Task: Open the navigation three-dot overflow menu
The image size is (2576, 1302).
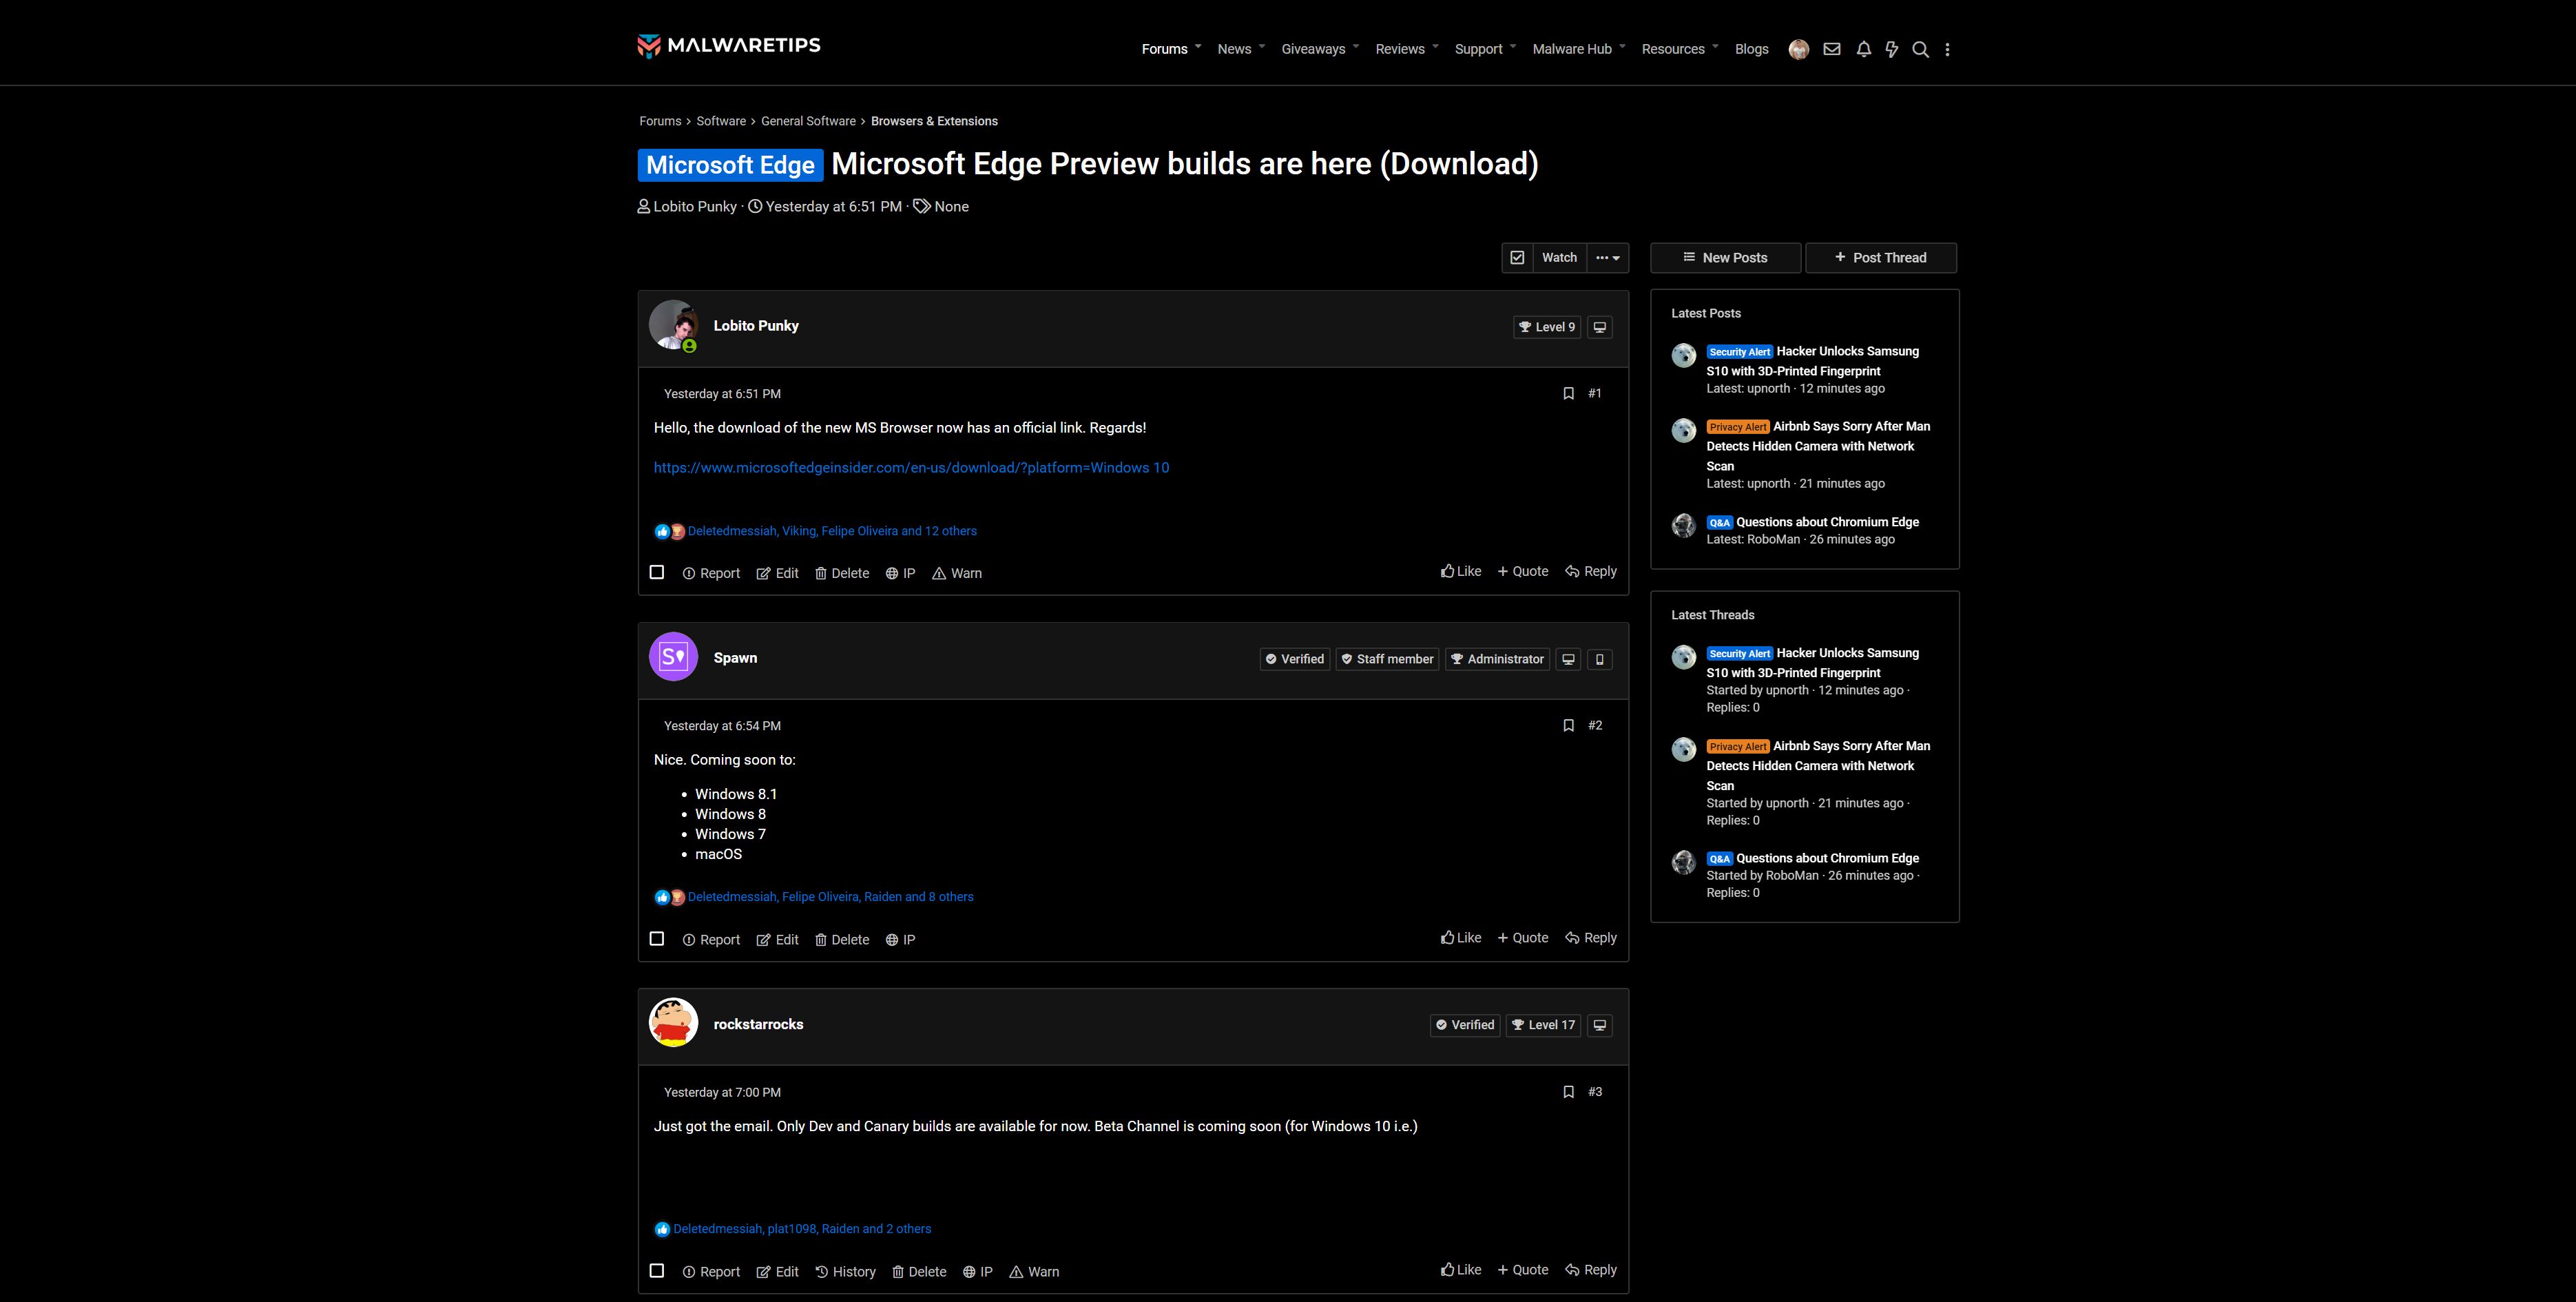Action: coord(1947,49)
